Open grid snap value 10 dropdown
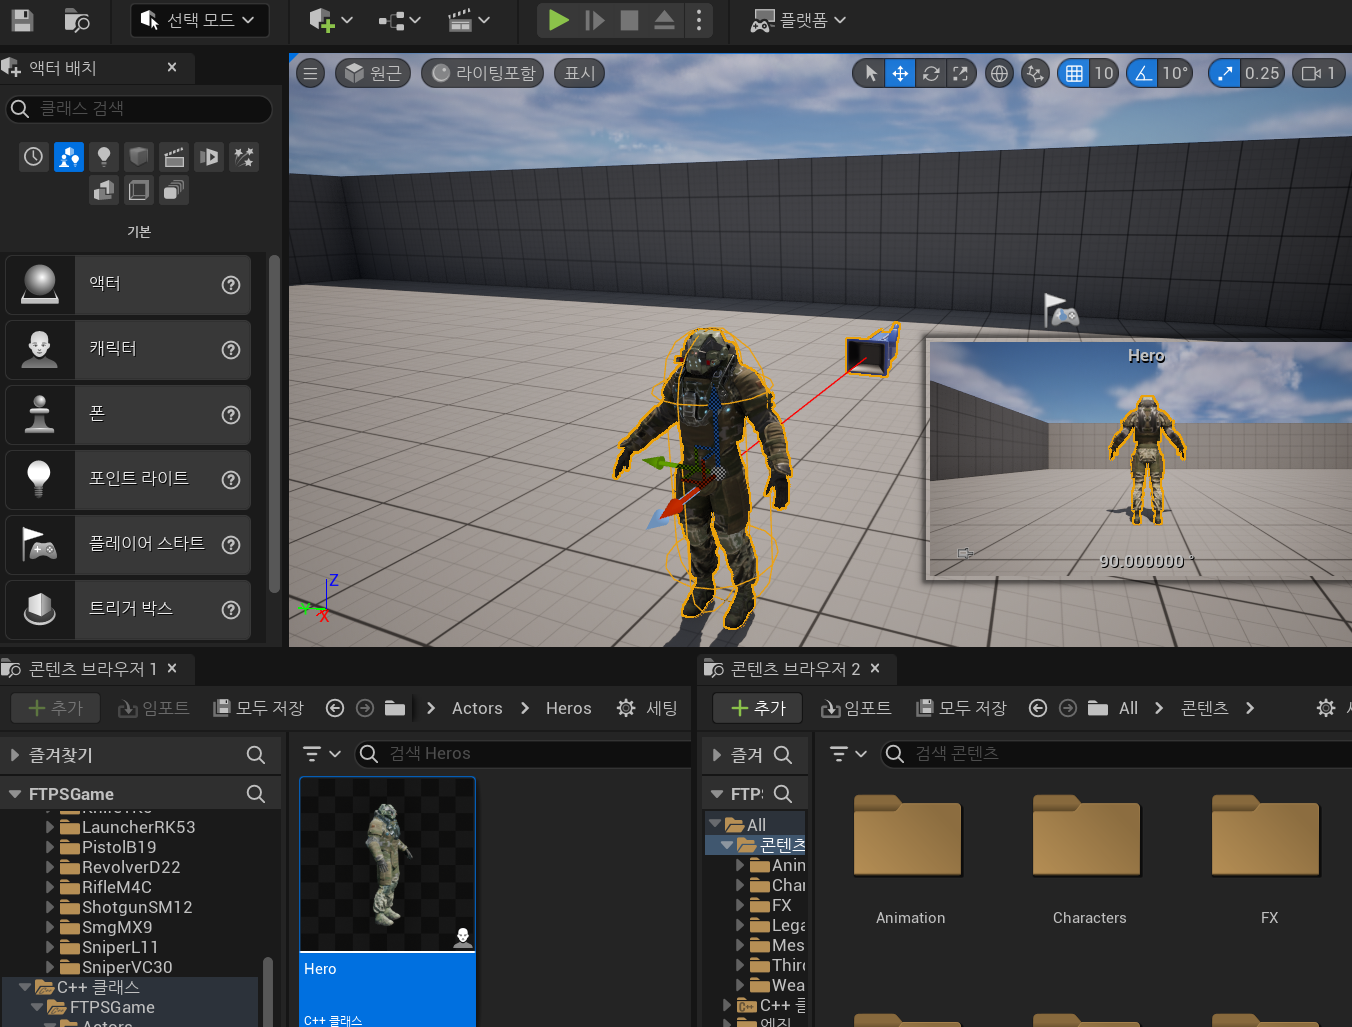The height and width of the screenshot is (1027, 1352). [1104, 73]
